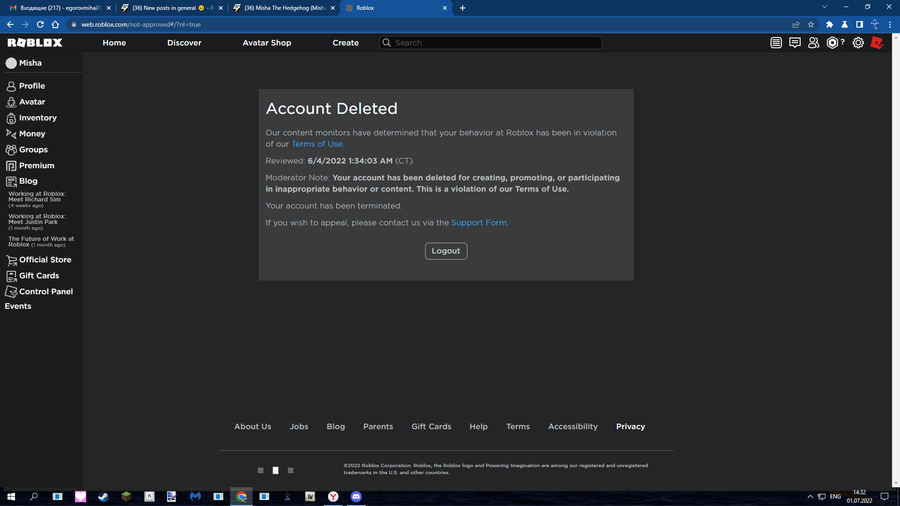Open the Support Form link
The height and width of the screenshot is (506, 900).
click(x=479, y=223)
